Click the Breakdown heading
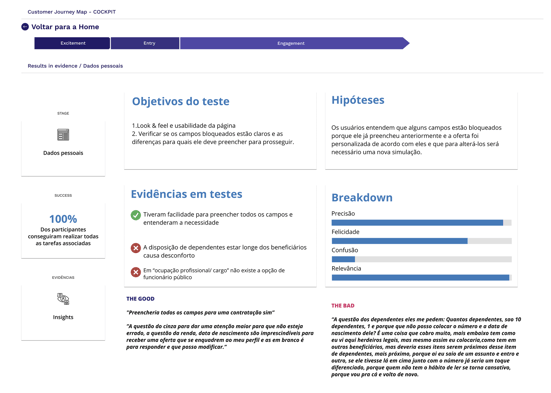551x393 pixels. [362, 198]
